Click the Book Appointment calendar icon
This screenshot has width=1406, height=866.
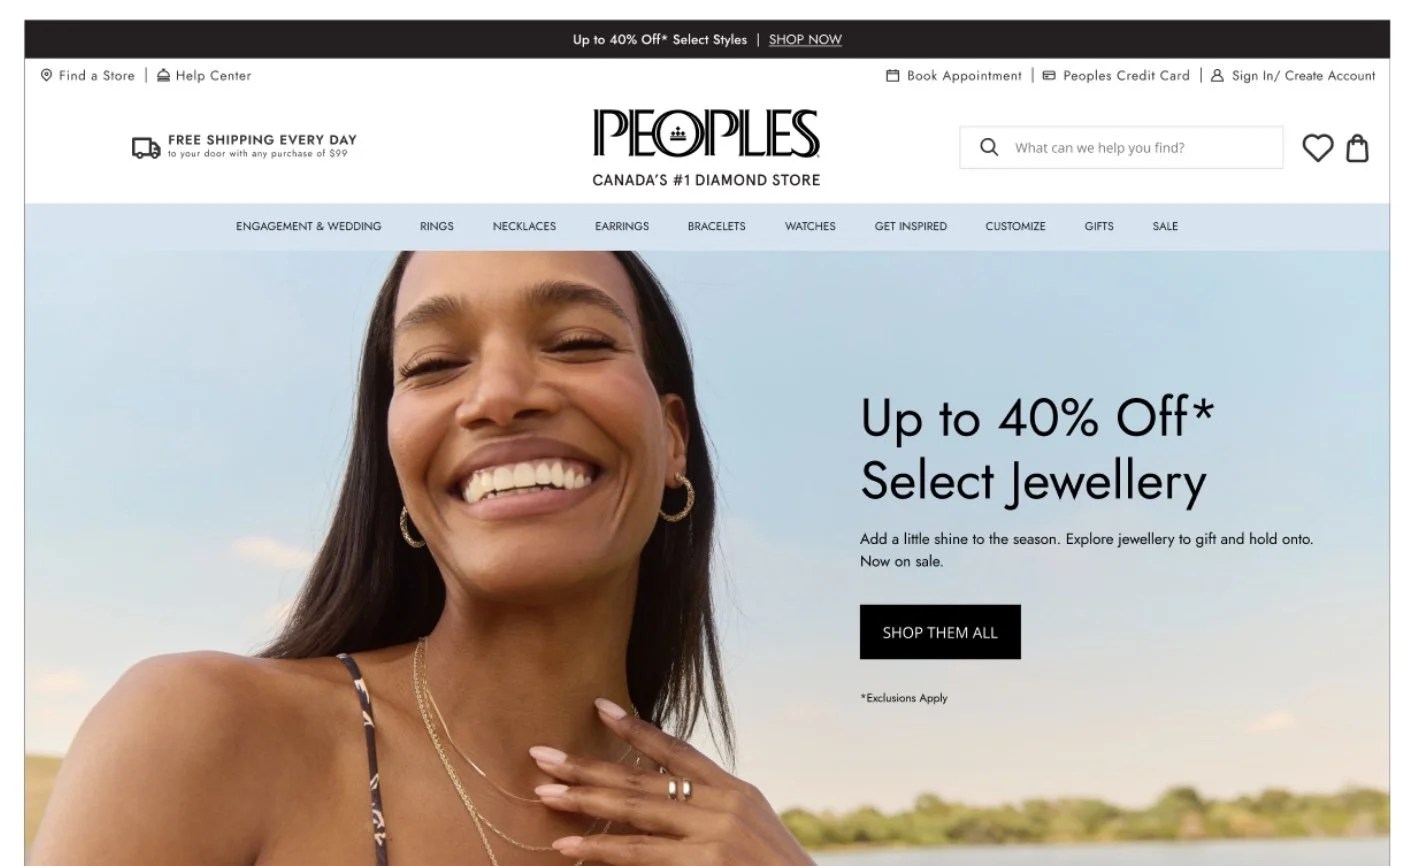pyautogui.click(x=893, y=75)
